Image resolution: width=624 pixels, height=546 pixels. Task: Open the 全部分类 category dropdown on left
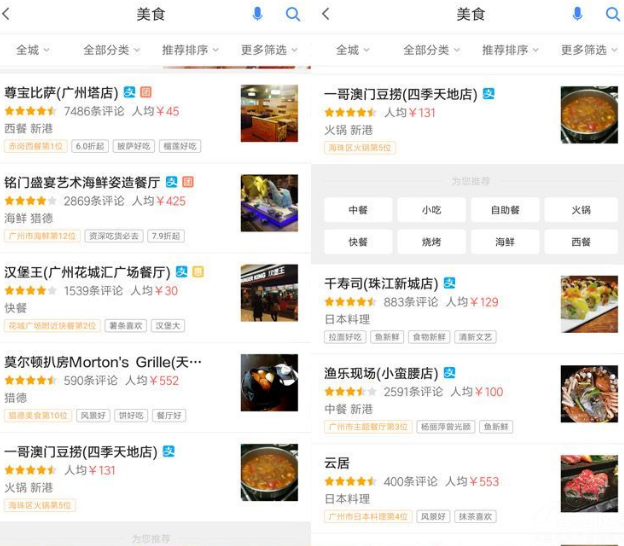click(111, 50)
